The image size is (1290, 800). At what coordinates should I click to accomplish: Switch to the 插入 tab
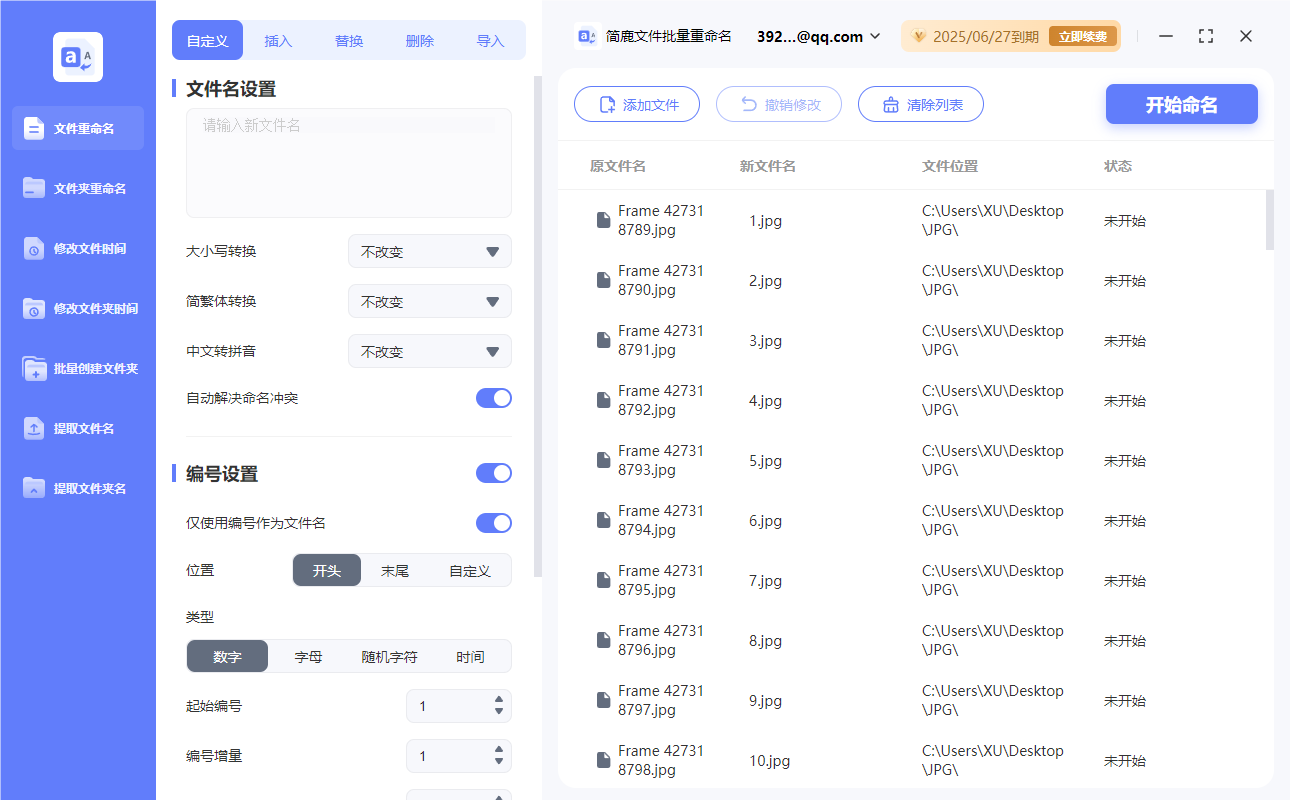[277, 39]
